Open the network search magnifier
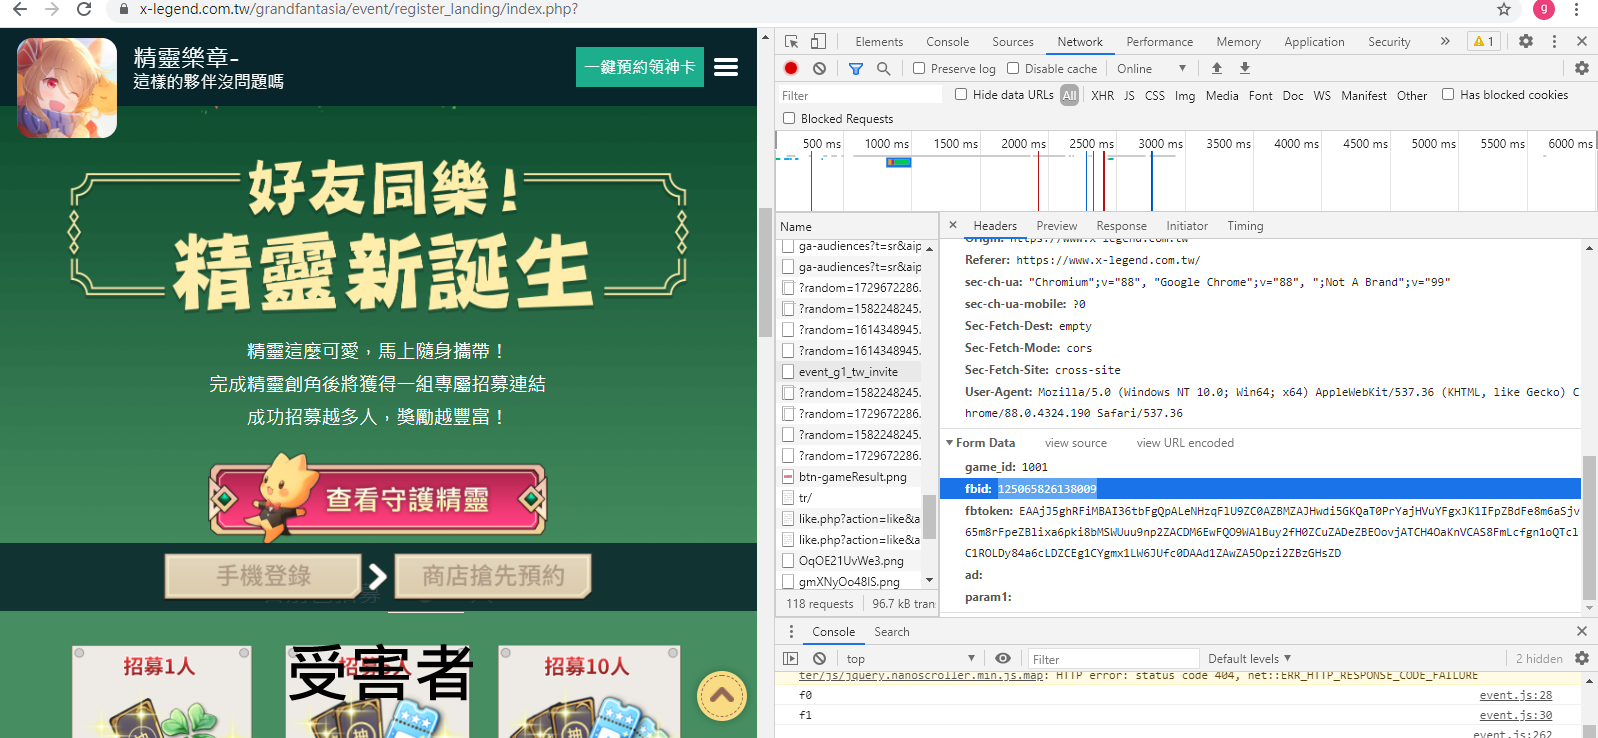Viewport: 1598px width, 738px height. click(x=883, y=68)
